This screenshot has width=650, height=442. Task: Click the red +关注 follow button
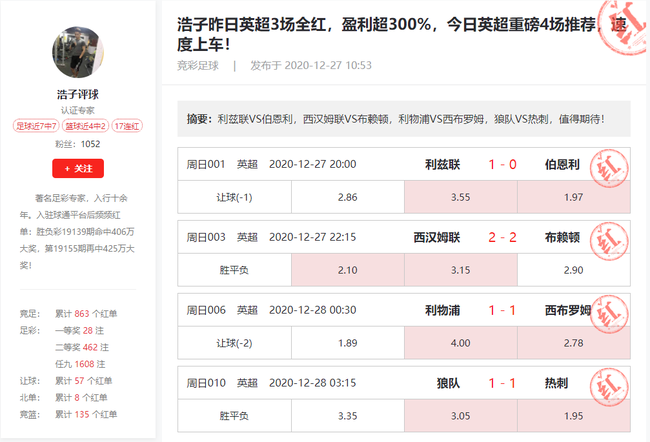tap(78, 168)
